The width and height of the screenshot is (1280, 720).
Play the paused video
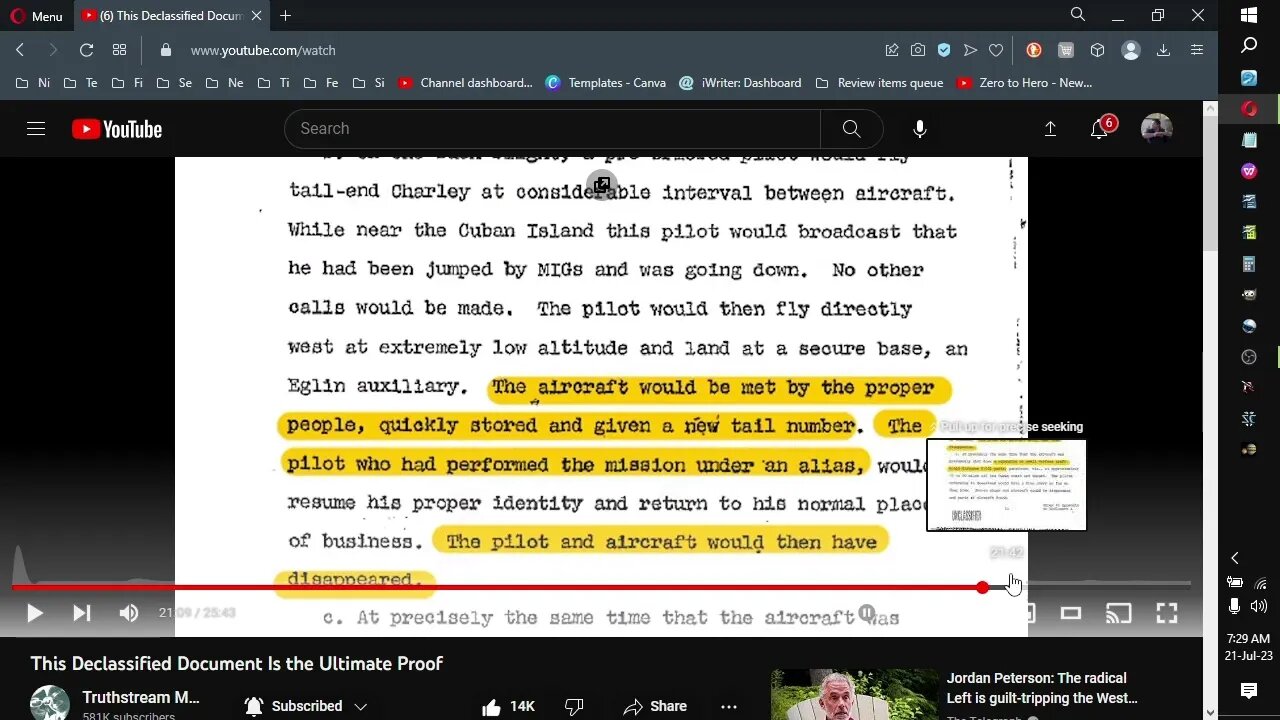click(34, 613)
